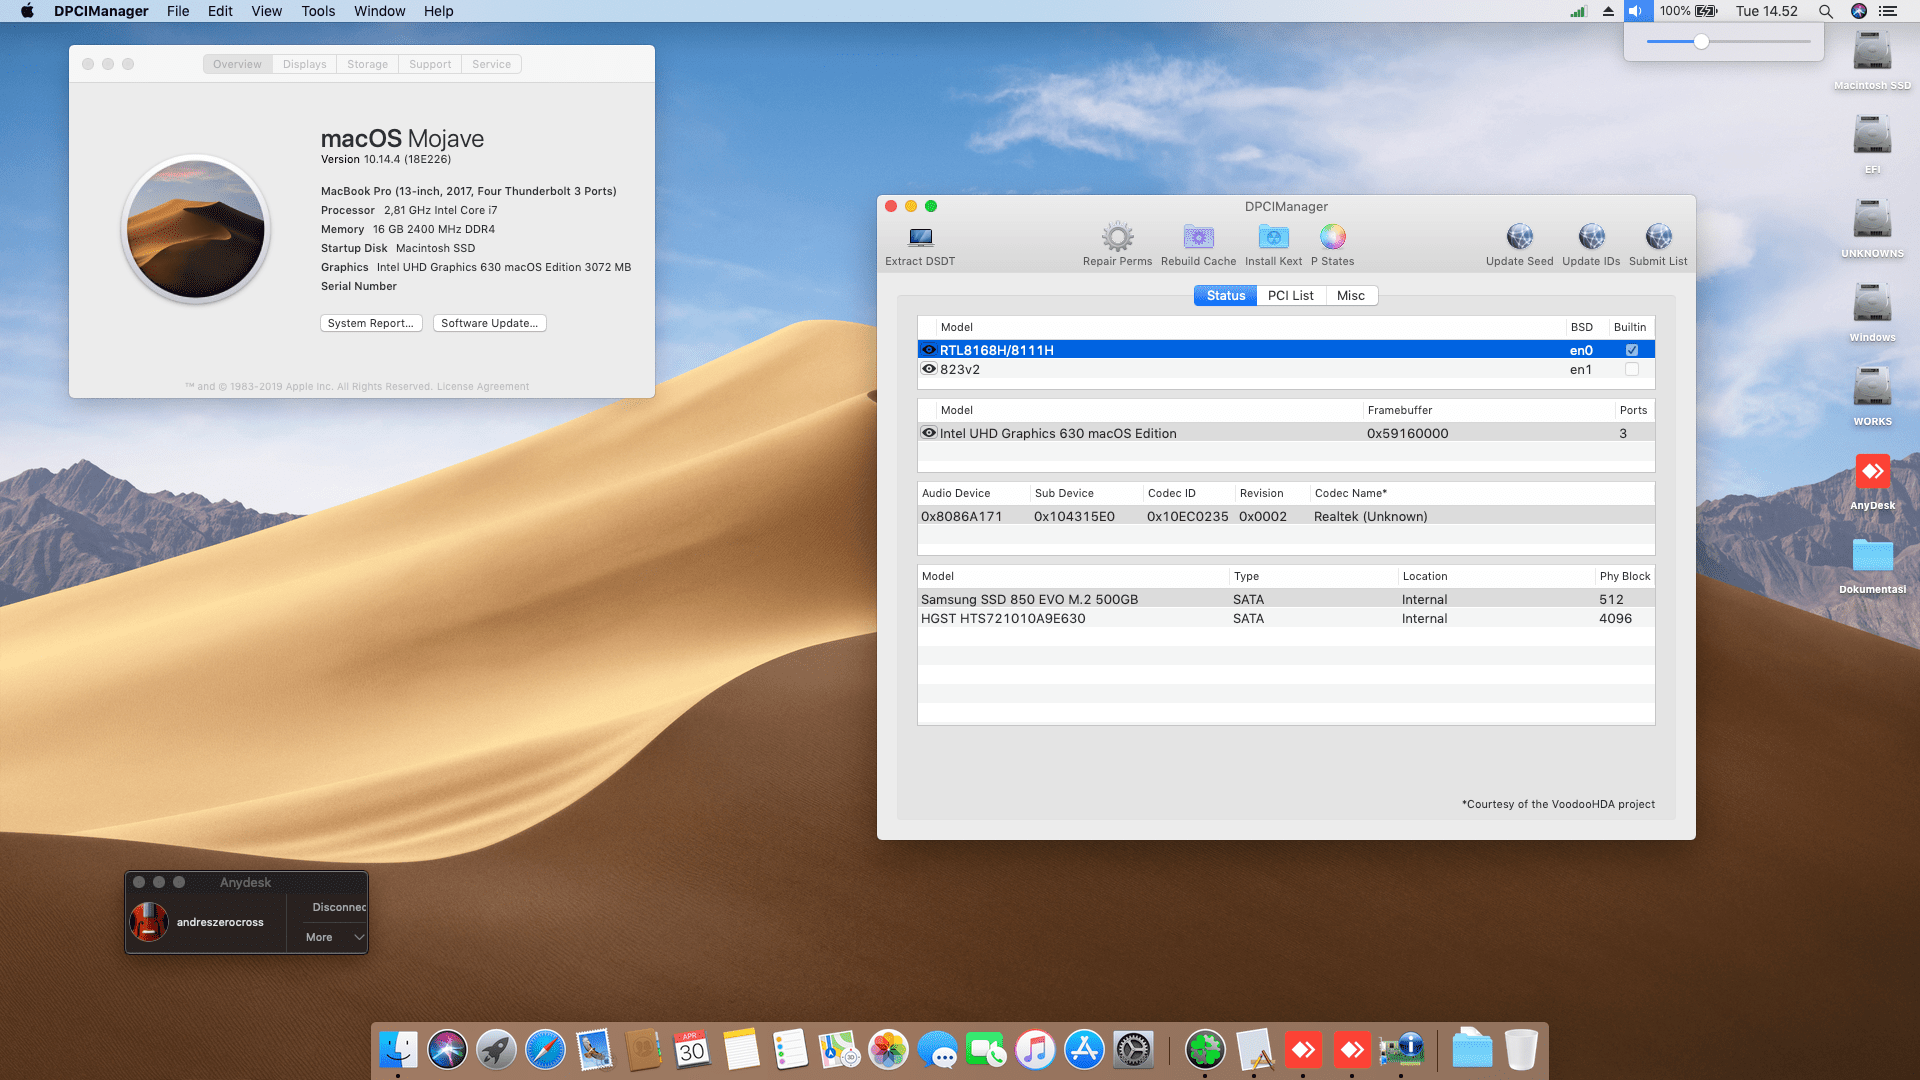Click Disconnect in the Anydesk window
The height and width of the screenshot is (1080, 1920).
[x=339, y=907]
